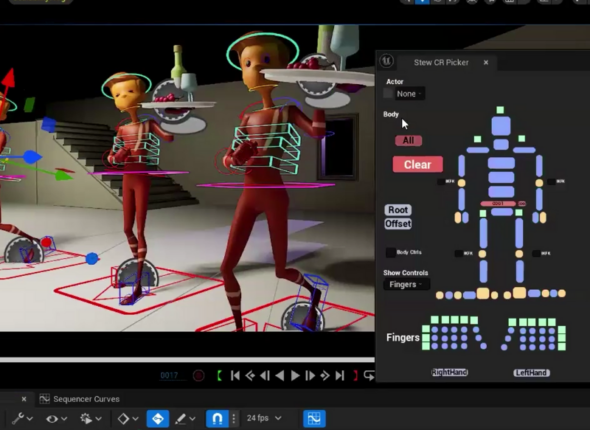Image resolution: width=590 pixels, height=430 pixels.
Task: Set the green playback range start bracket
Action: 219,375
